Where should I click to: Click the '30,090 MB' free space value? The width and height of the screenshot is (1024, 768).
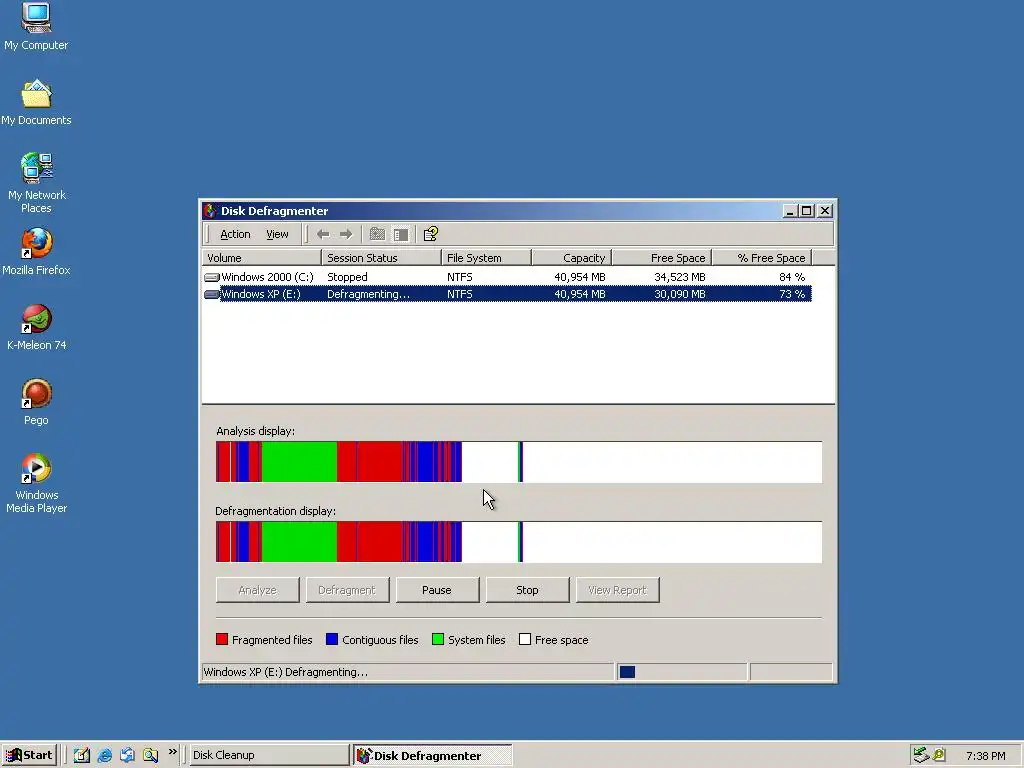coord(680,295)
